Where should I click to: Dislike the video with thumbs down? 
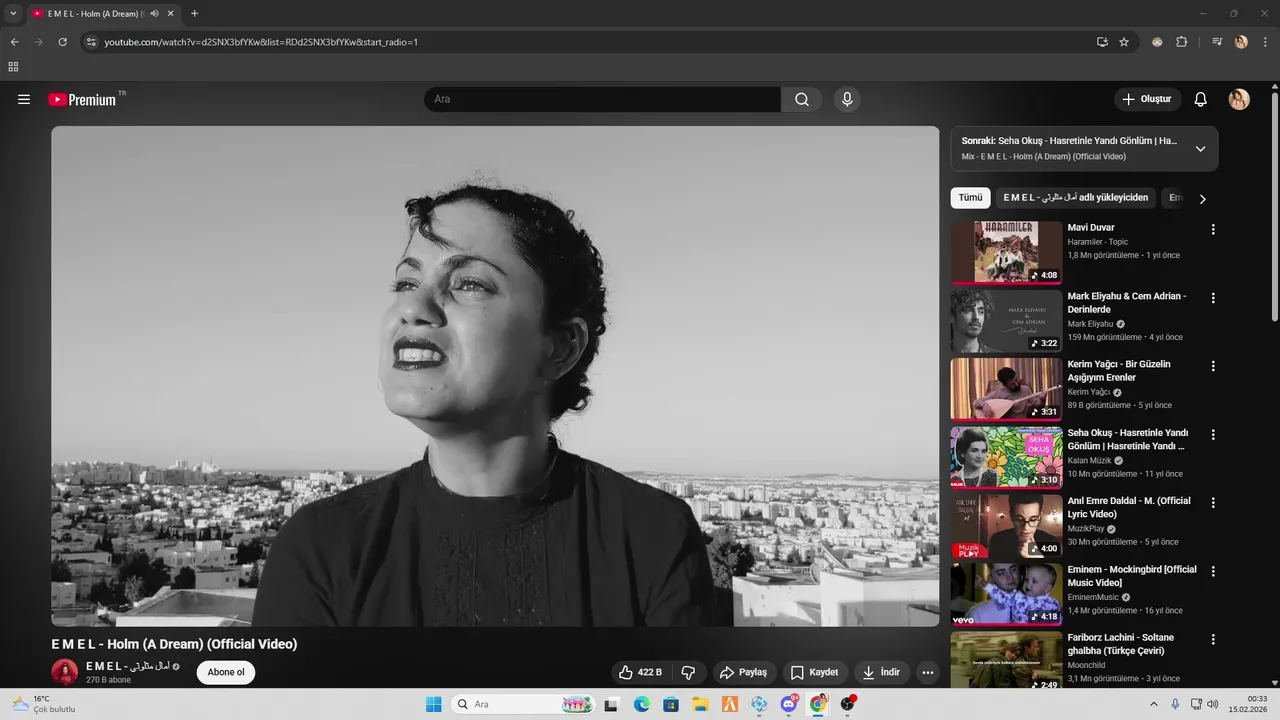pyautogui.click(x=688, y=673)
